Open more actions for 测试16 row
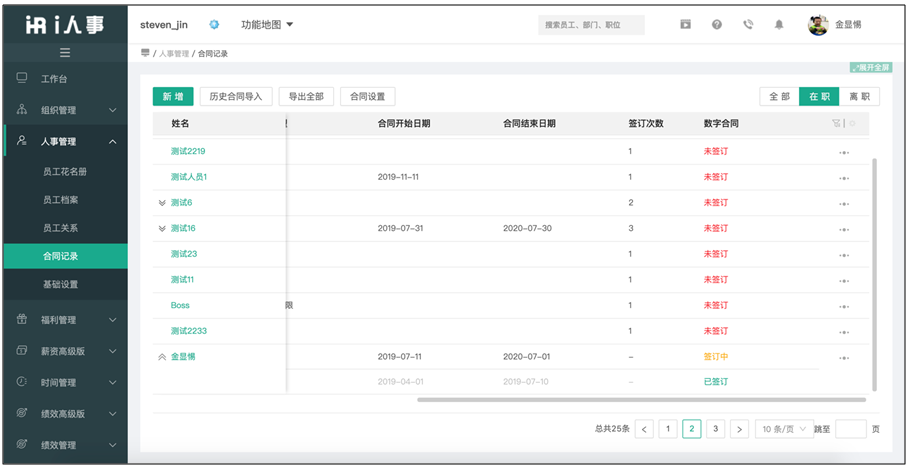This screenshot has height=469, width=908. click(844, 229)
